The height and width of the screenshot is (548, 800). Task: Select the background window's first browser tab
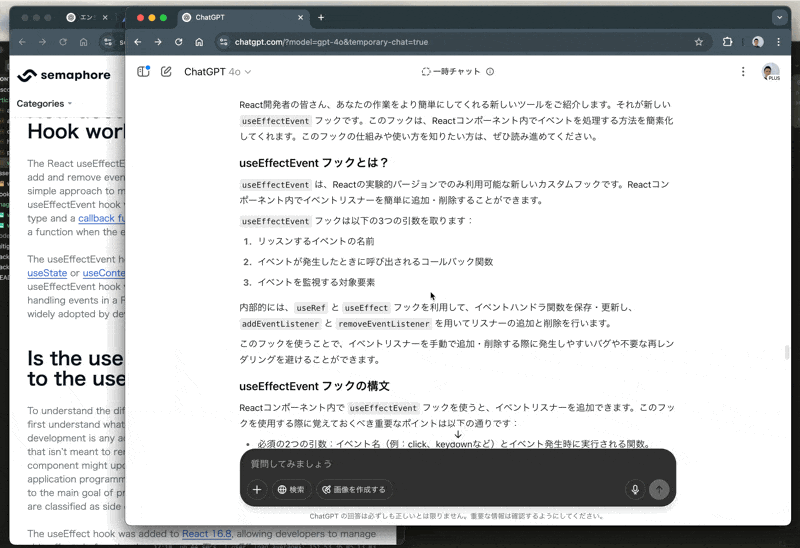(87, 17)
